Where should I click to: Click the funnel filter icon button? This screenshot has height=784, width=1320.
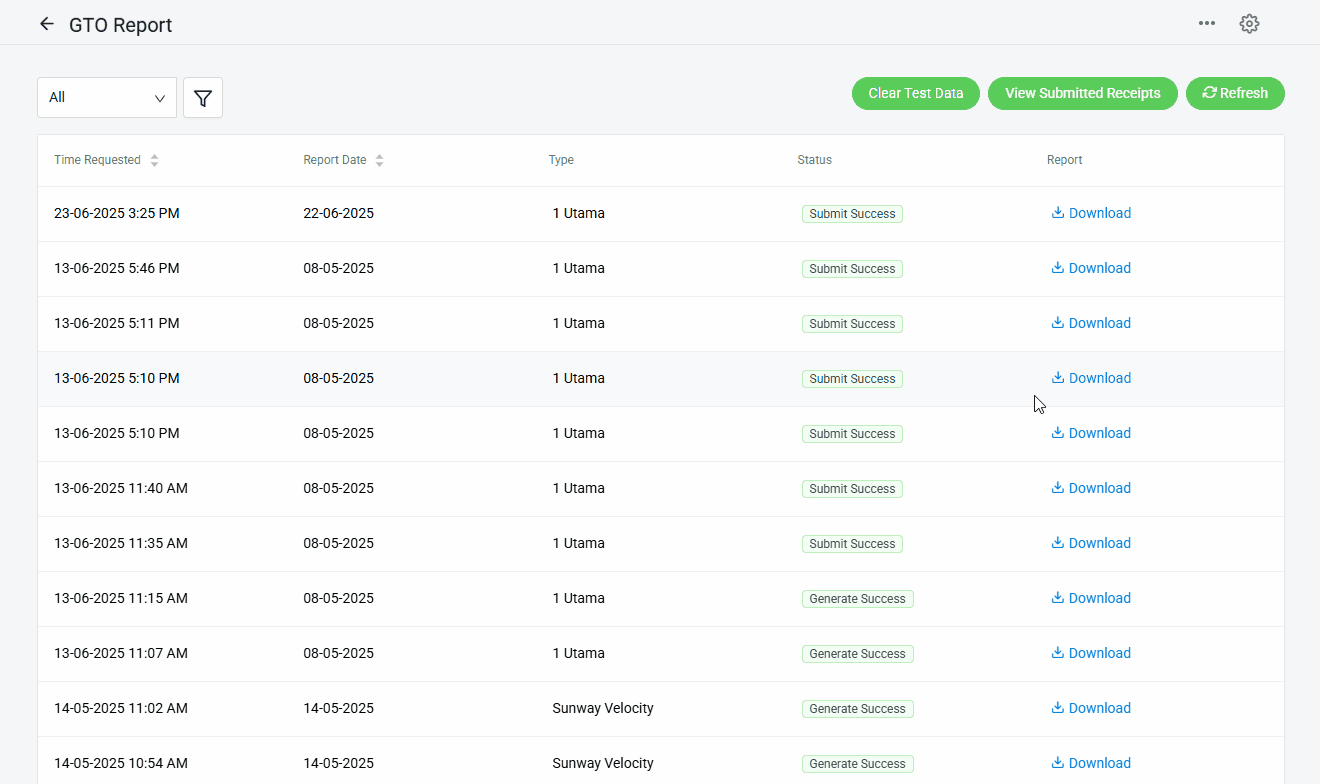(203, 98)
